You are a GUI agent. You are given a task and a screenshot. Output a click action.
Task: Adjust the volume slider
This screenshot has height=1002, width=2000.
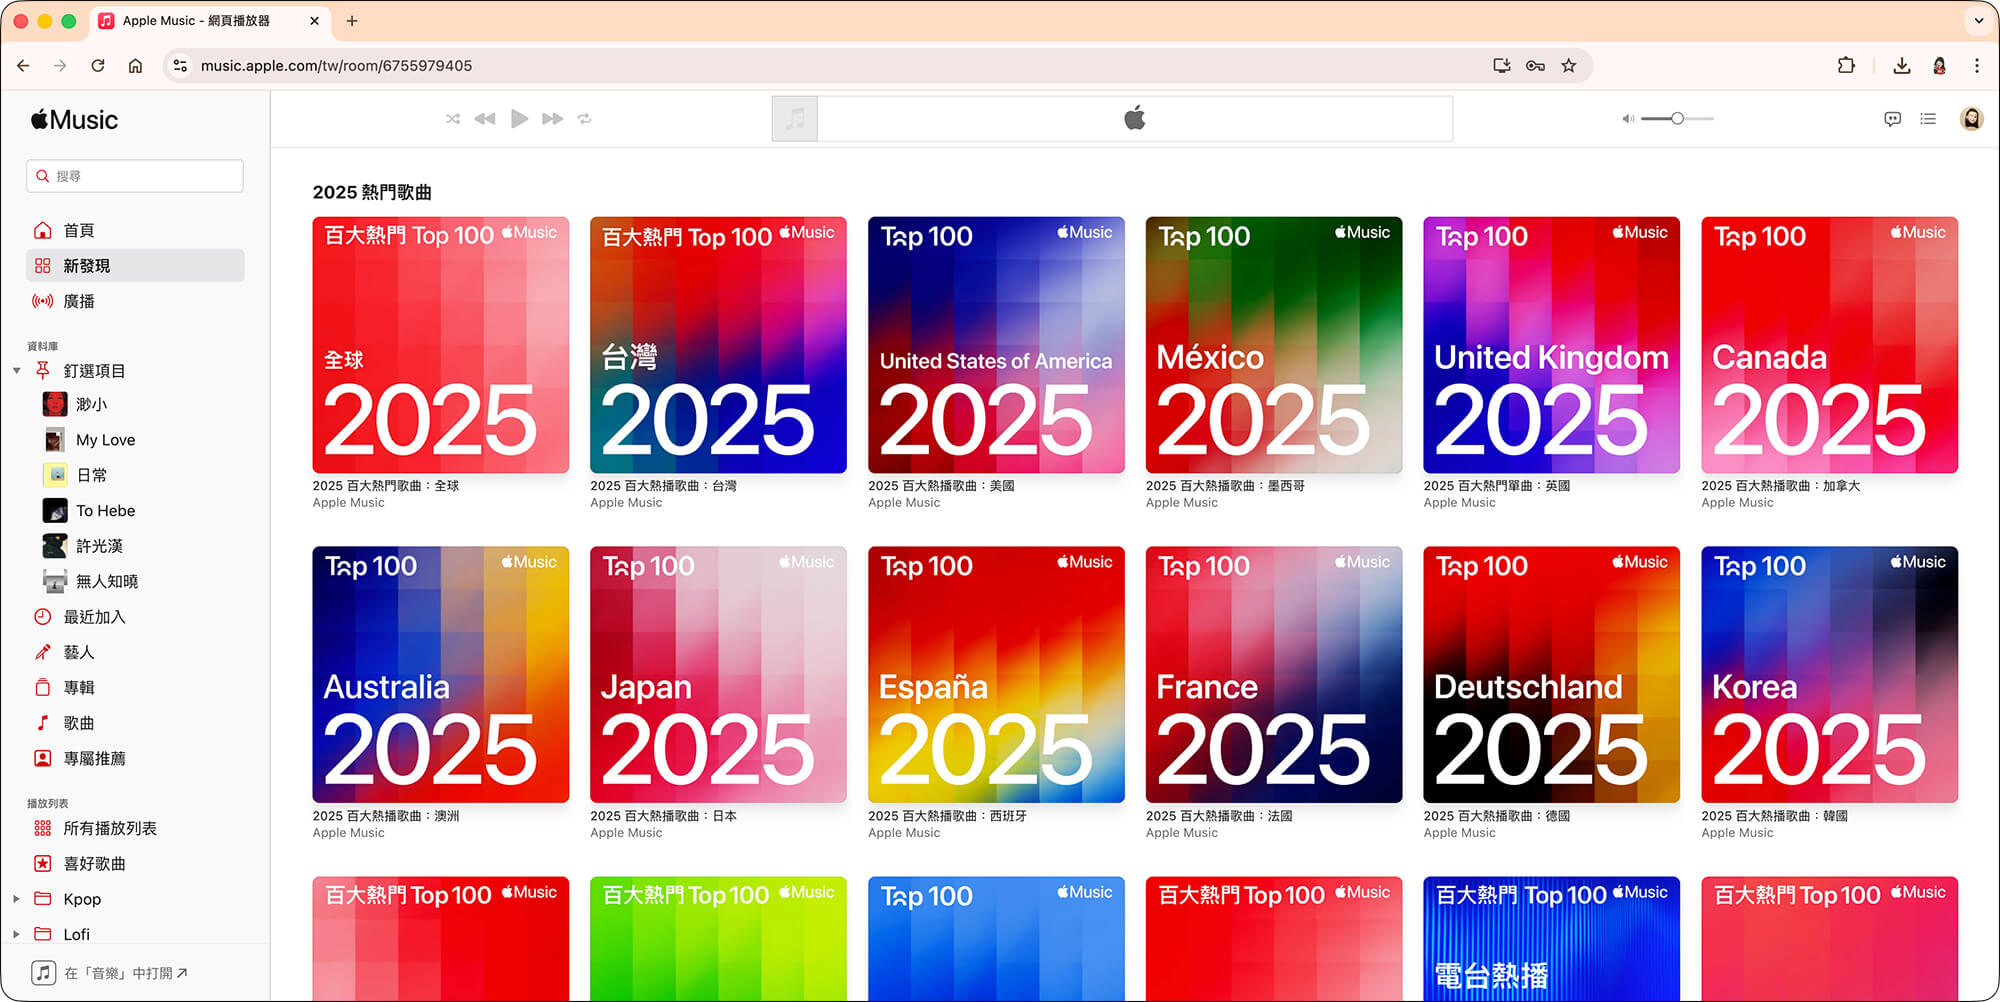click(1676, 118)
